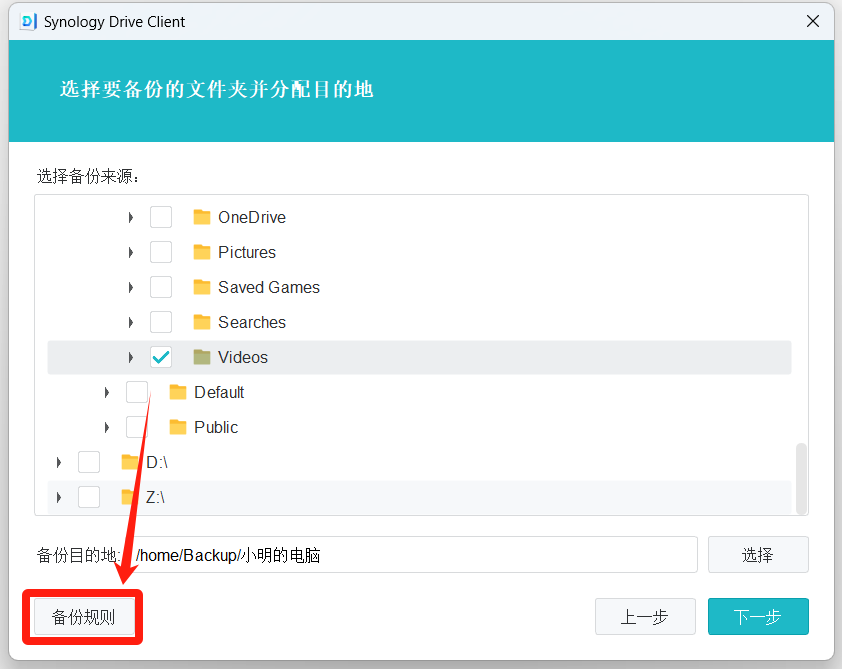Enable the Default folder checkbox
Viewport: 842px width, 669px height.
tap(137, 392)
